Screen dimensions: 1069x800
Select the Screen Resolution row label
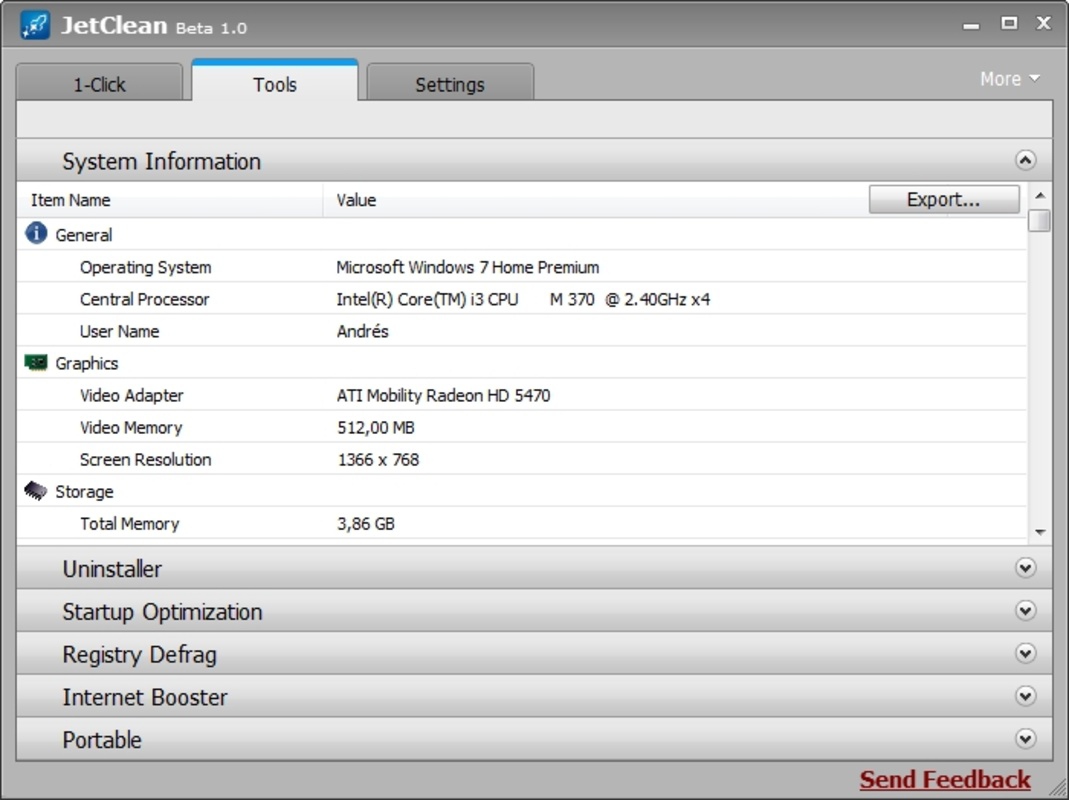click(x=145, y=459)
